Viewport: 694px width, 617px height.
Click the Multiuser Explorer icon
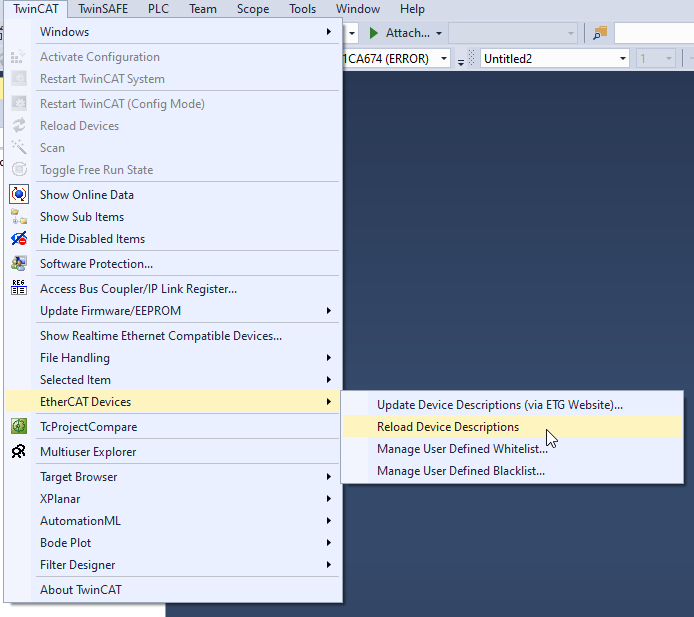19,451
